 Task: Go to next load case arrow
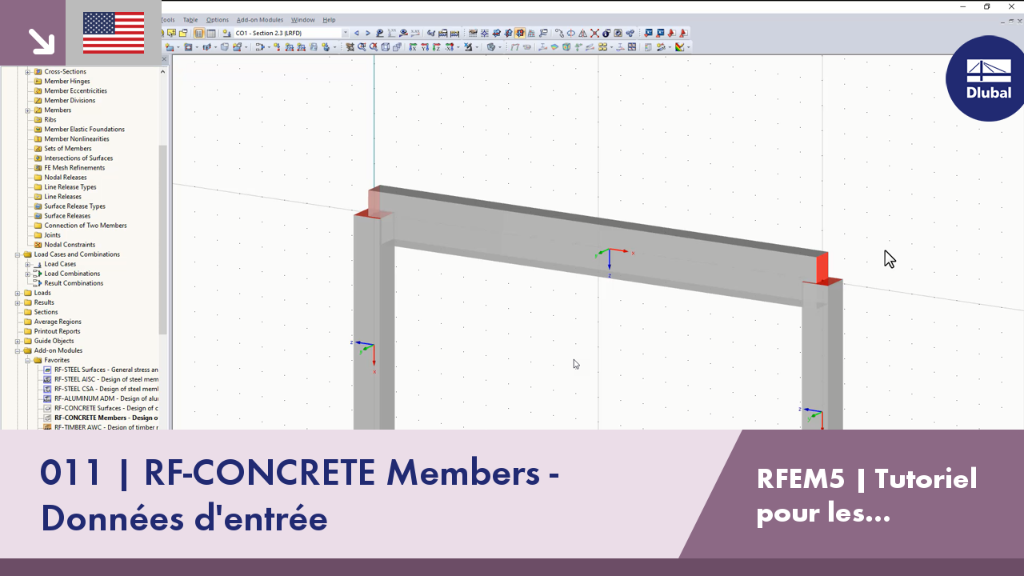368,33
